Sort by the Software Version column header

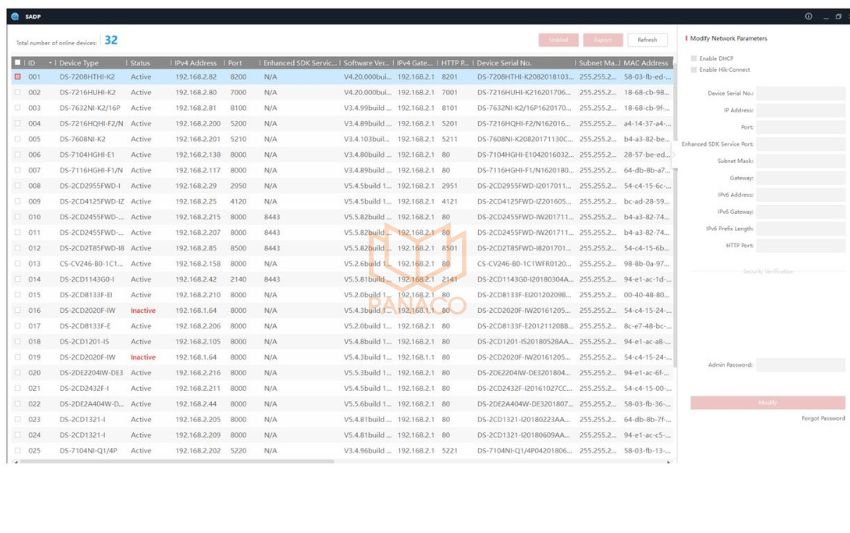tap(366, 63)
